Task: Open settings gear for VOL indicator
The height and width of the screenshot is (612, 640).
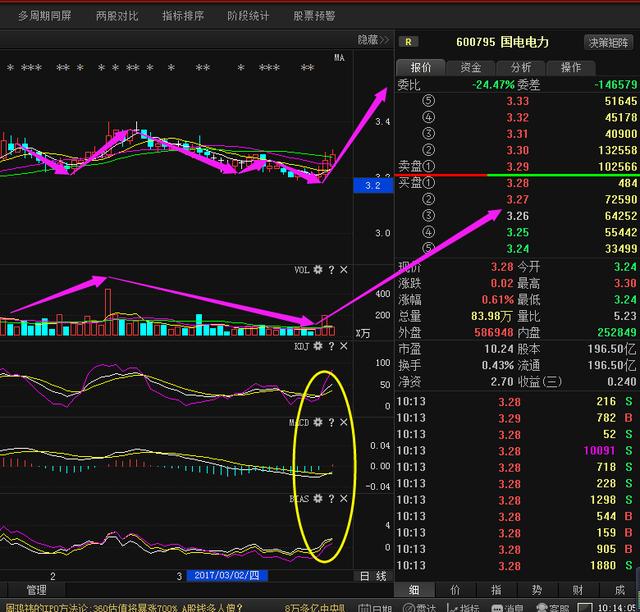Action: pos(318,270)
